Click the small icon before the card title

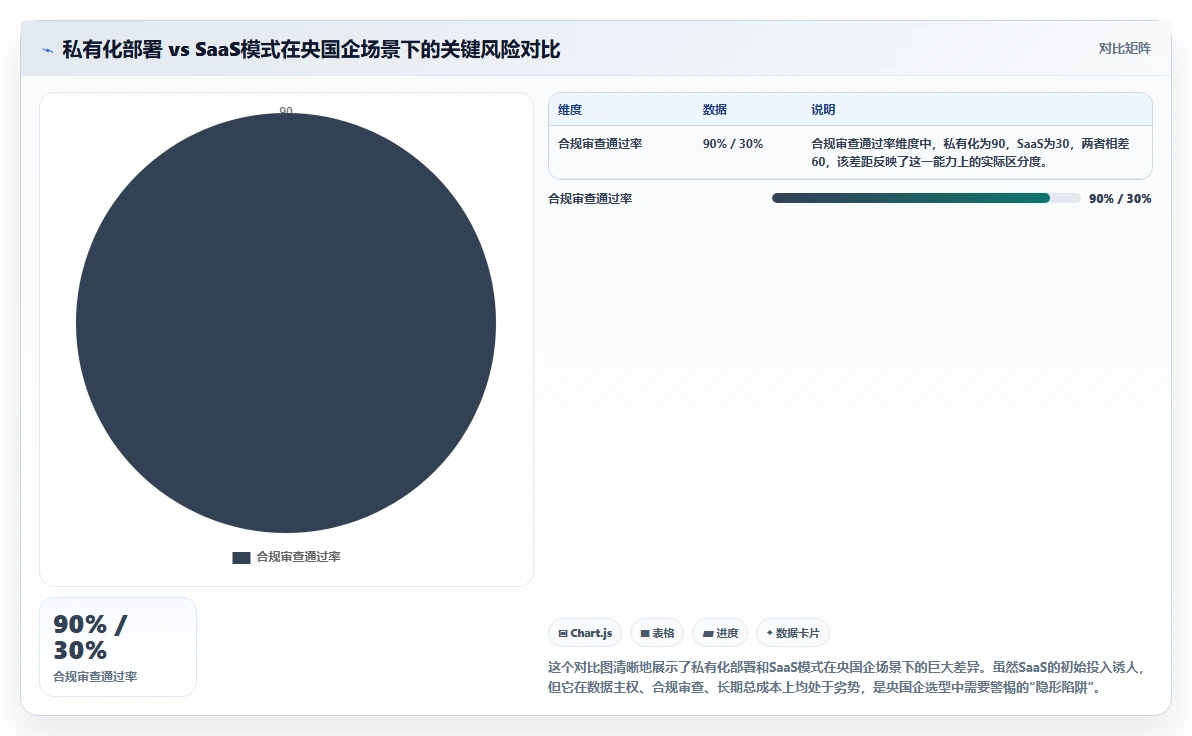(47, 50)
